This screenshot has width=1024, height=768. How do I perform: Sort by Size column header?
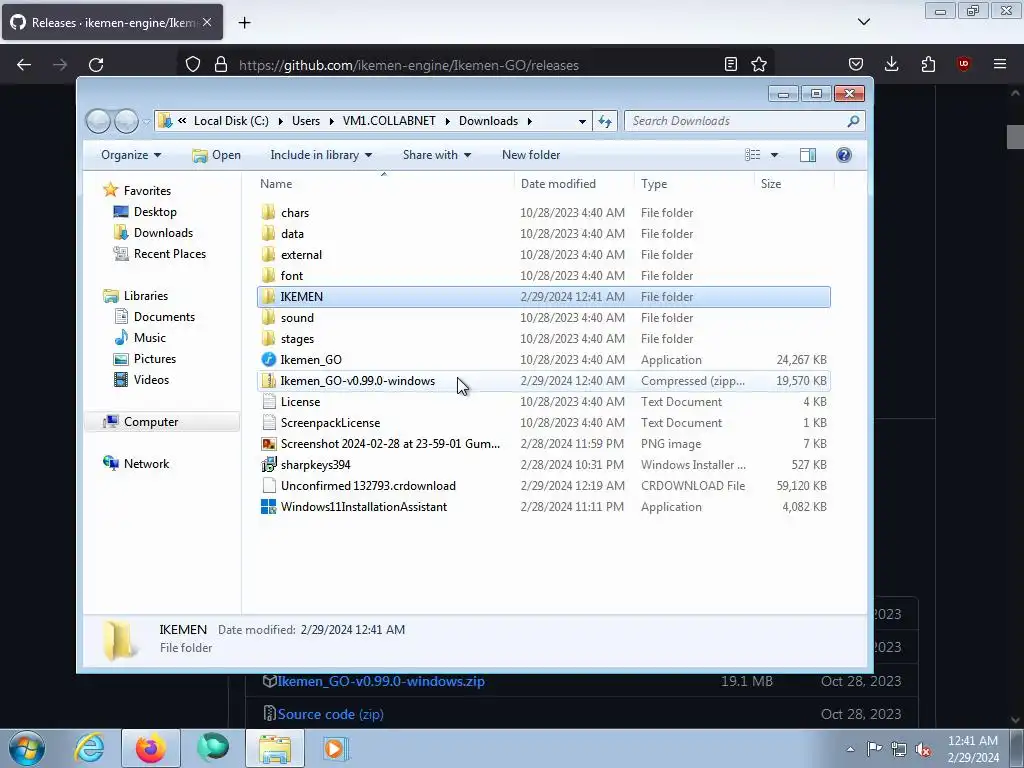pyautogui.click(x=793, y=184)
